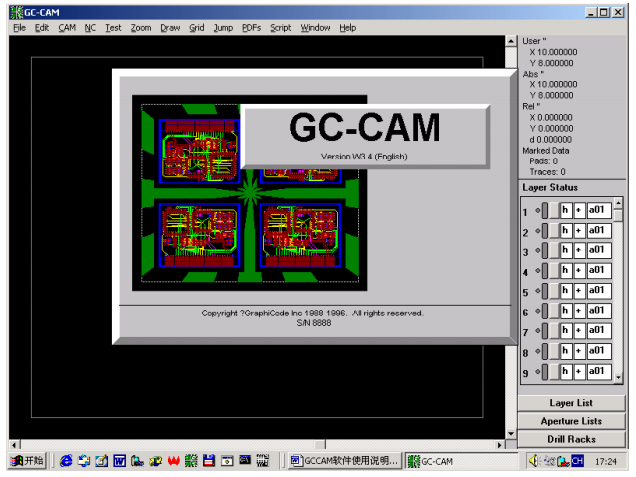Toggle the h status for layer 3
The image size is (636, 477).
pyautogui.click(x=565, y=250)
